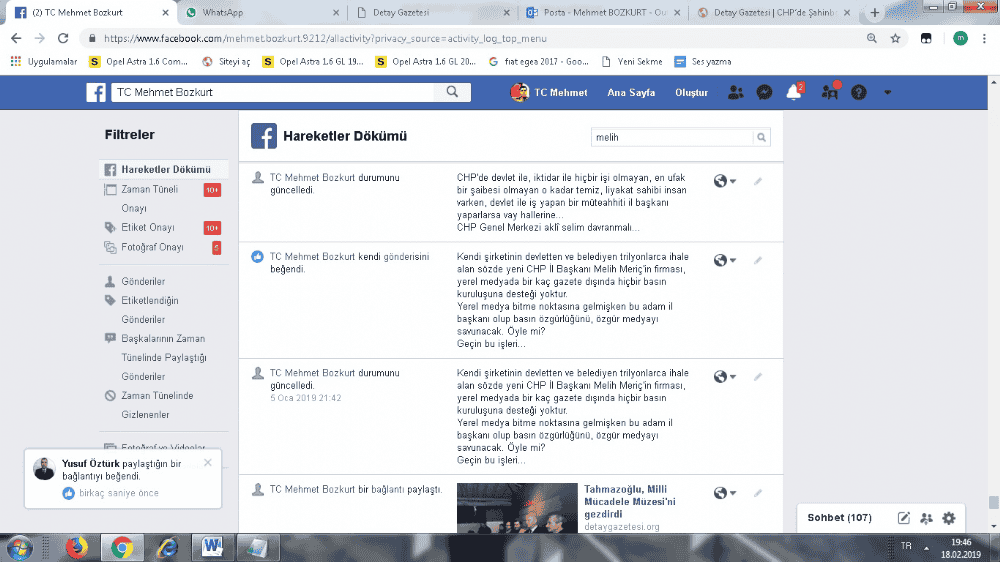Image resolution: width=1000 pixels, height=562 pixels.
Task: Open Windows Start button
Action: click(x=19, y=548)
